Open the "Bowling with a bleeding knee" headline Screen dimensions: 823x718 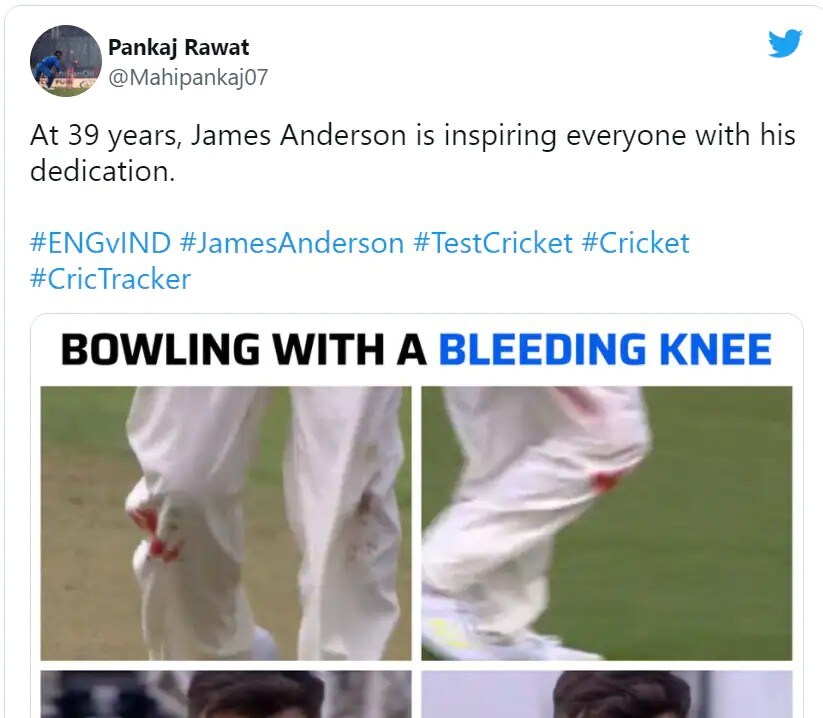point(416,349)
